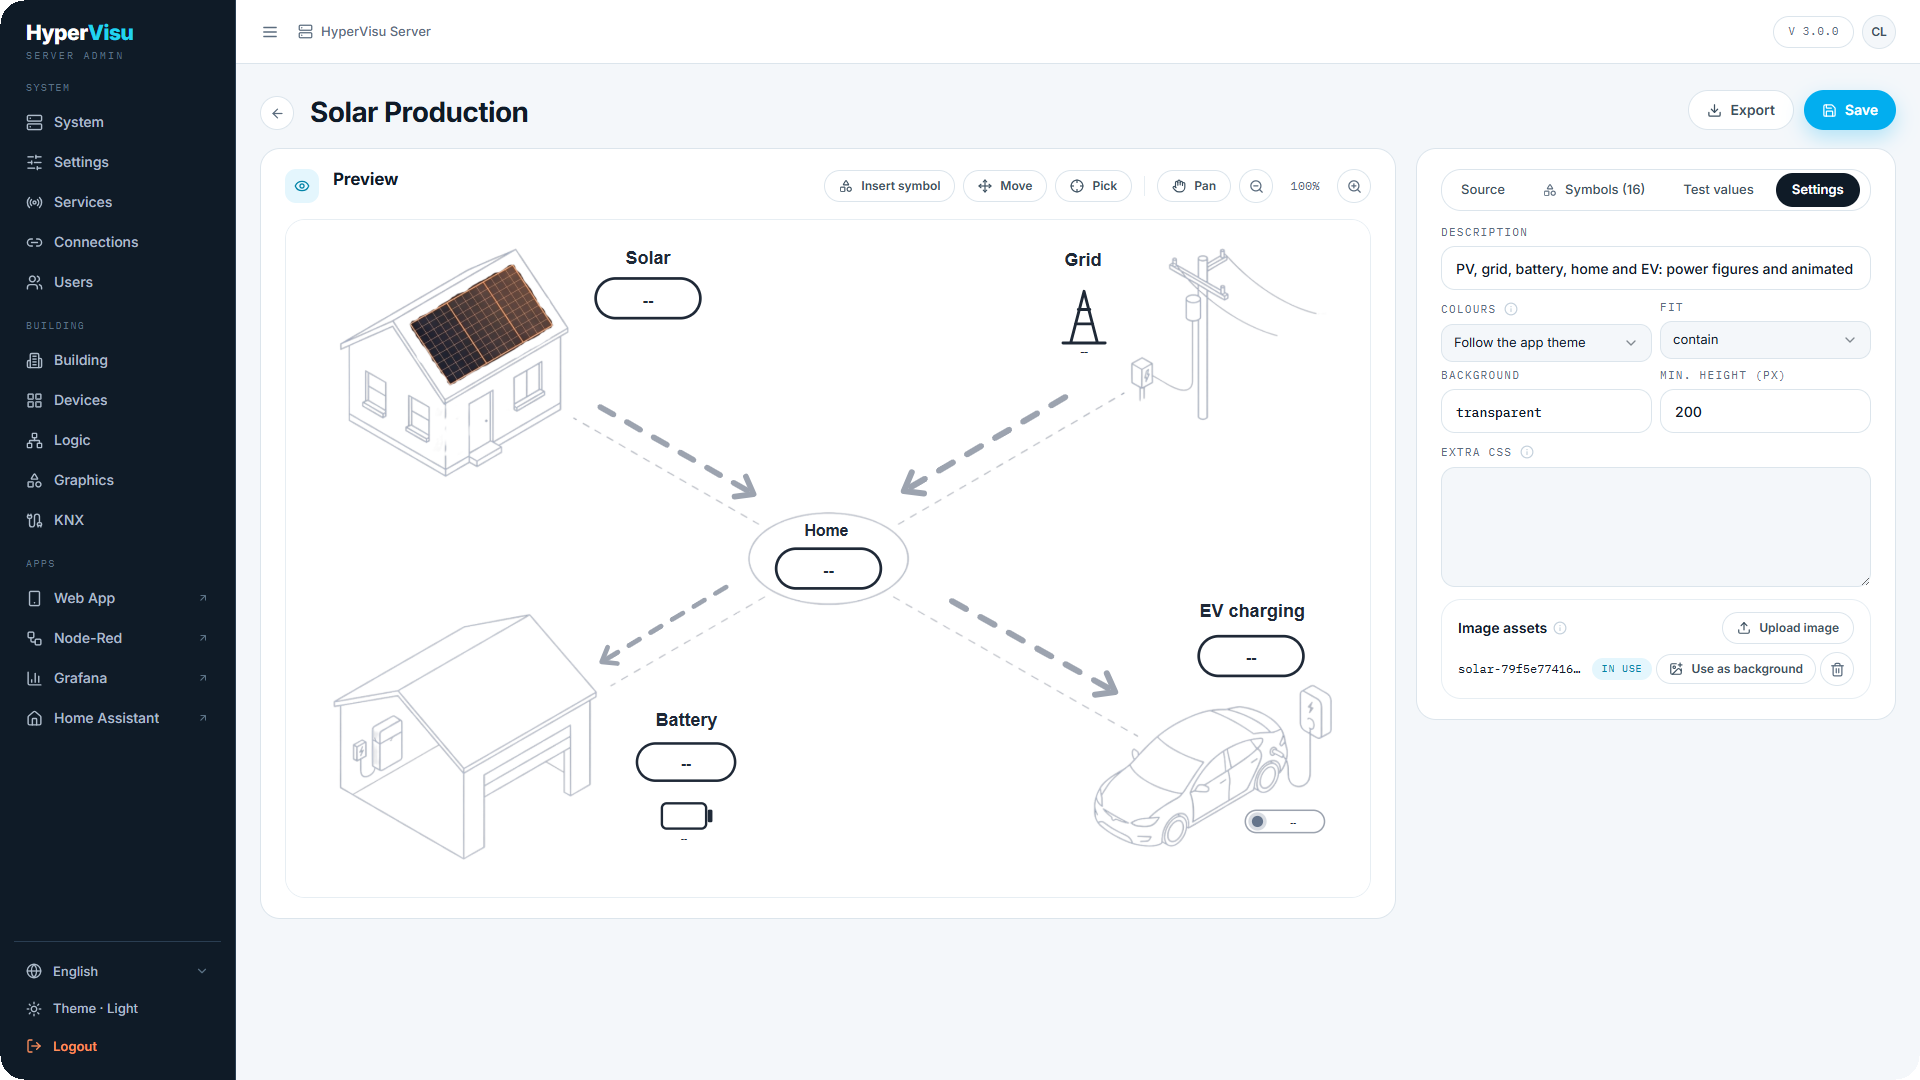The width and height of the screenshot is (1920, 1080).
Task: Switch to the Source tab
Action: click(1482, 190)
